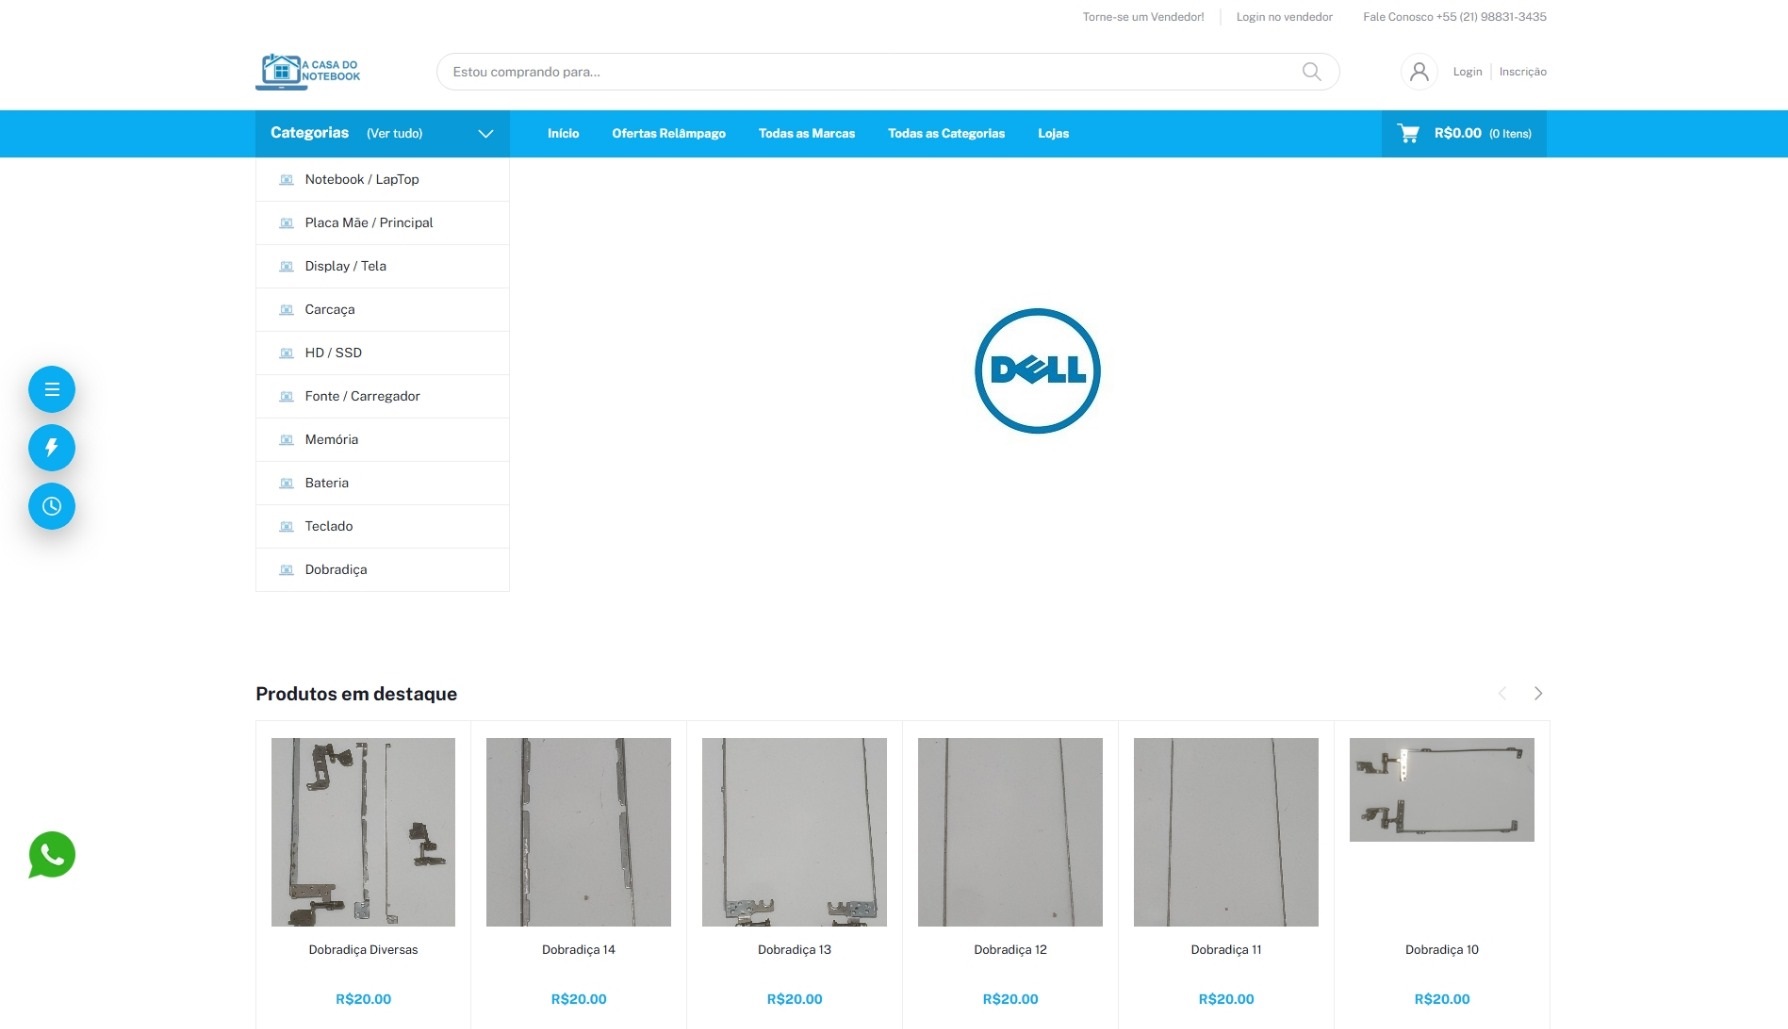Click the Bateria category icon
This screenshot has width=1788, height=1029.
pos(286,483)
